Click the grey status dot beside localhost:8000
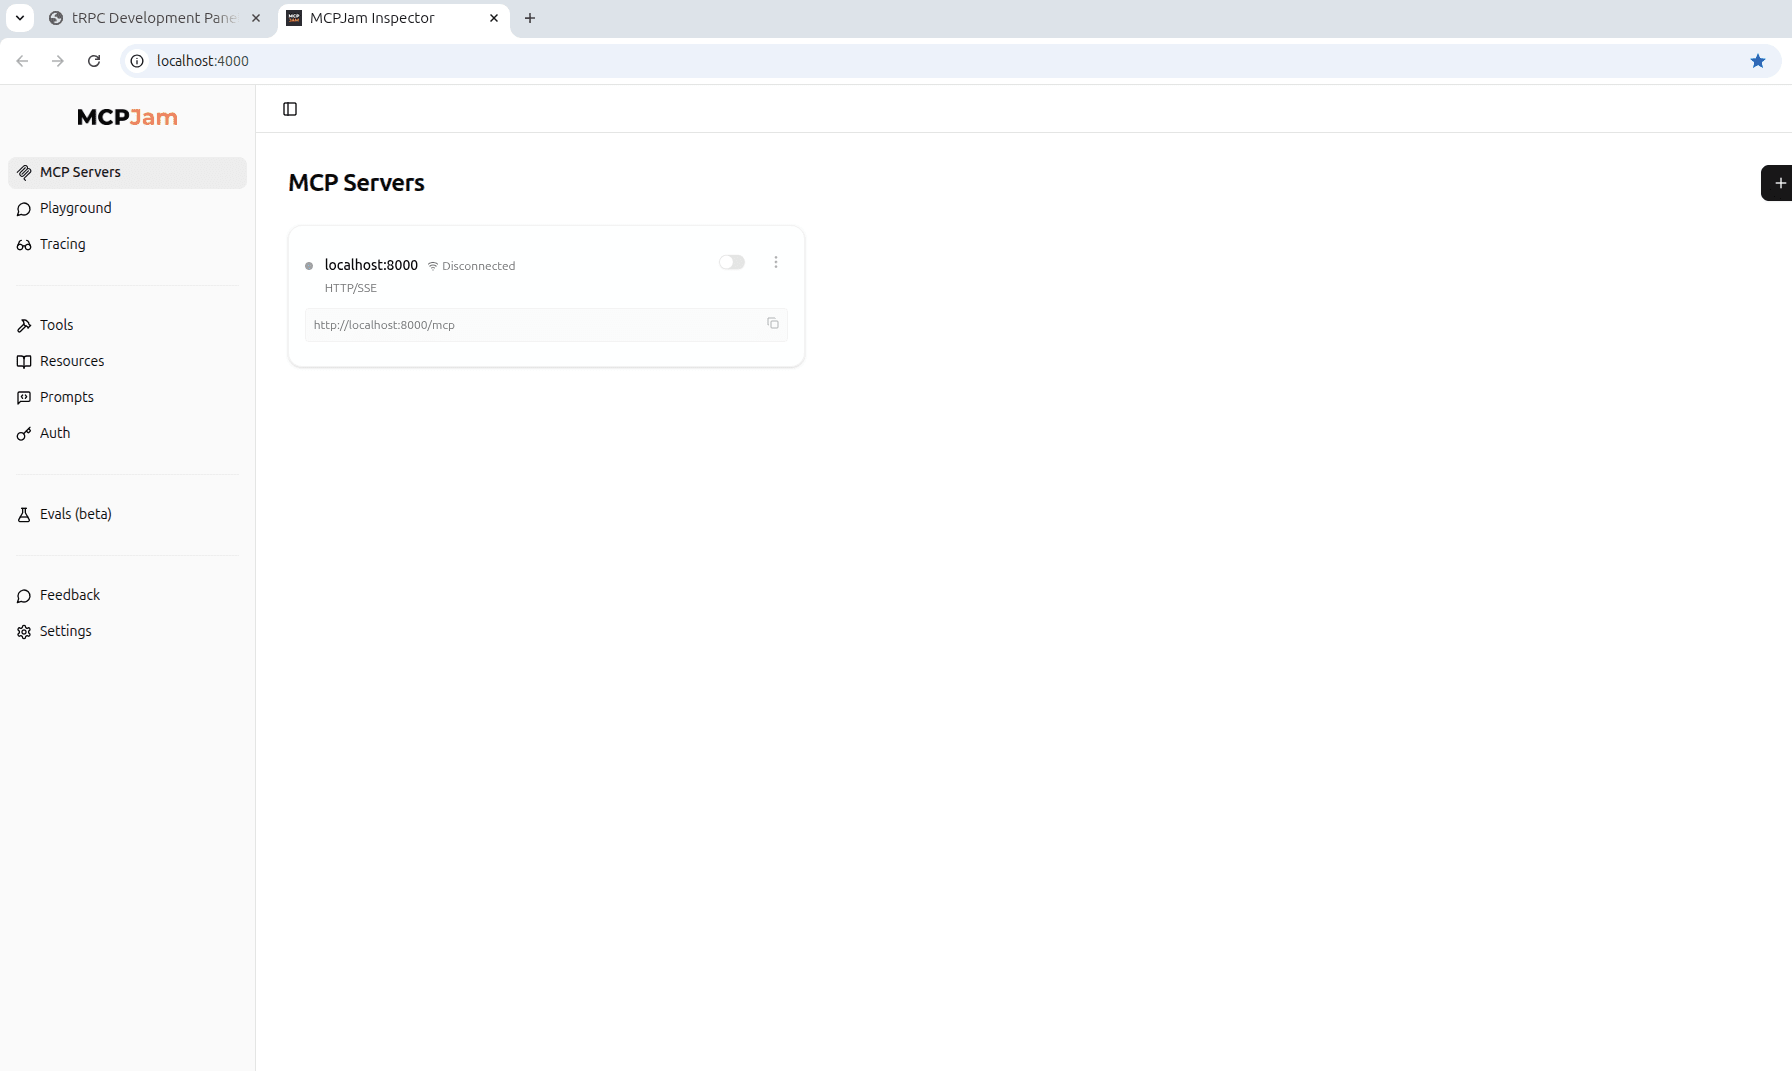This screenshot has width=1792, height=1071. click(309, 266)
